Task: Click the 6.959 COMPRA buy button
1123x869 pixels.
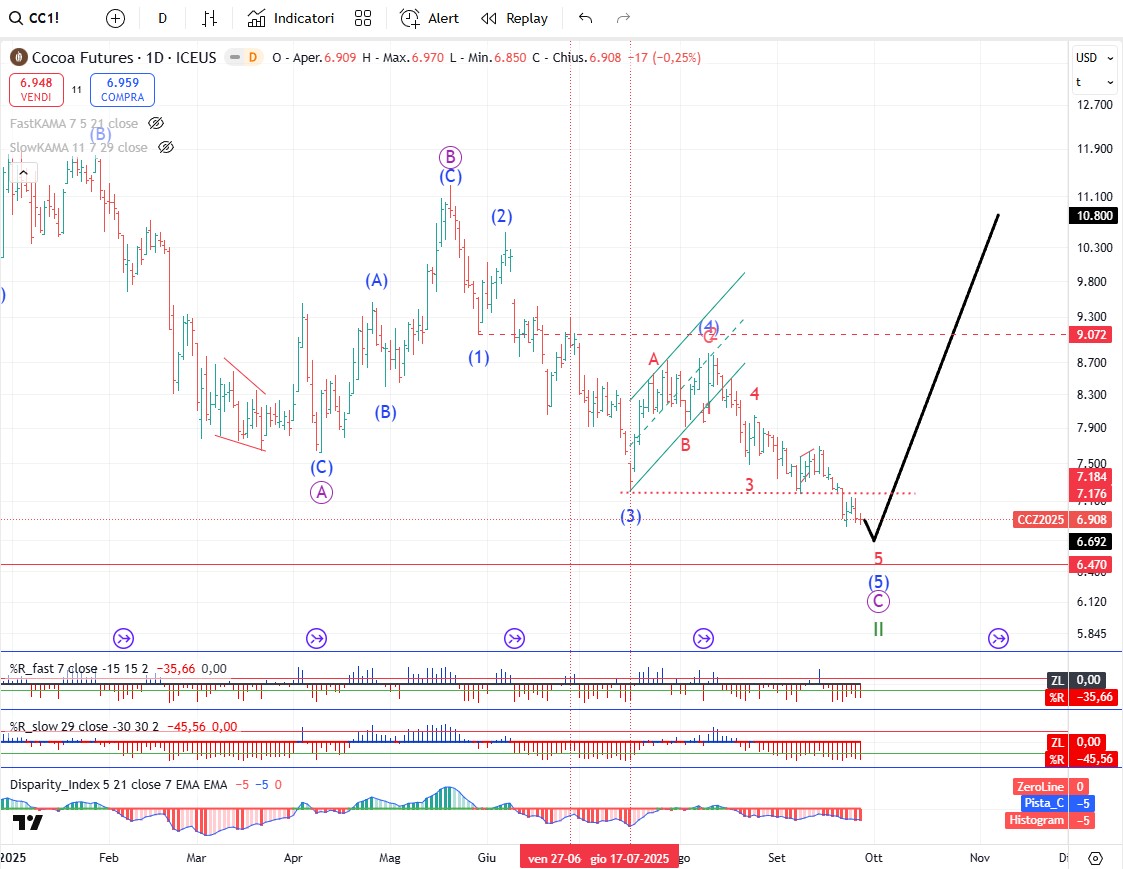Action: pos(122,90)
